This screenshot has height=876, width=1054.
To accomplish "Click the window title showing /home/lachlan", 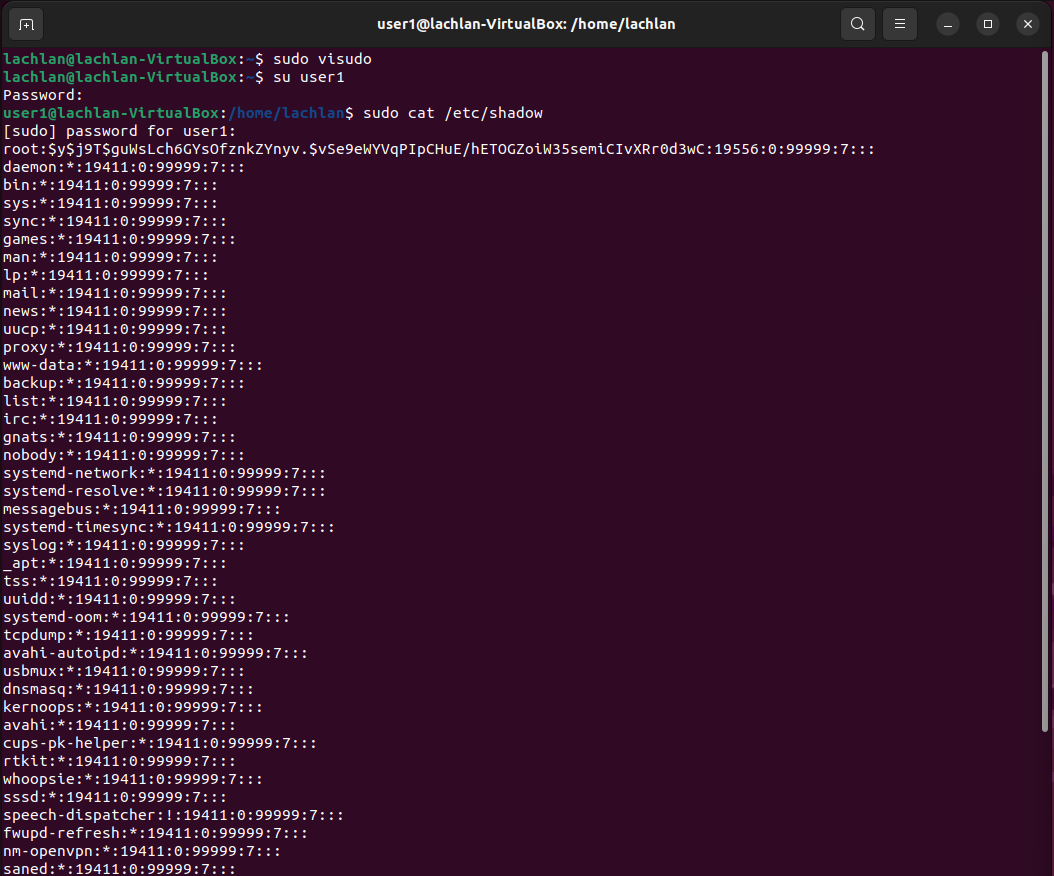I will click(527, 23).
